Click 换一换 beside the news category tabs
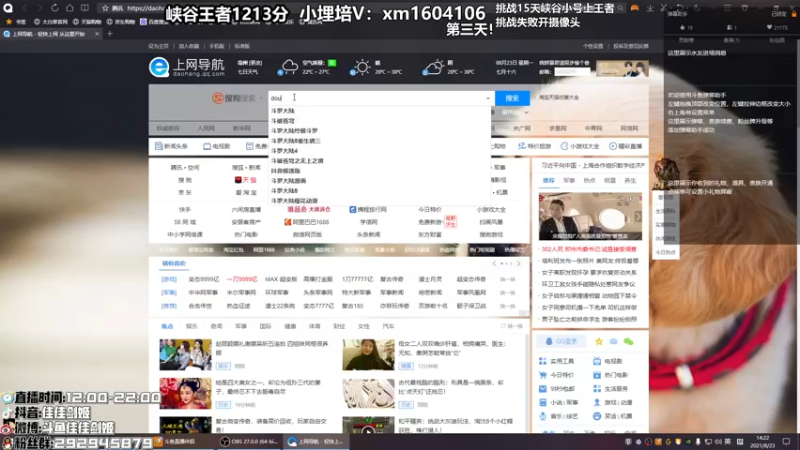This screenshot has width=800, height=450. 512,327
